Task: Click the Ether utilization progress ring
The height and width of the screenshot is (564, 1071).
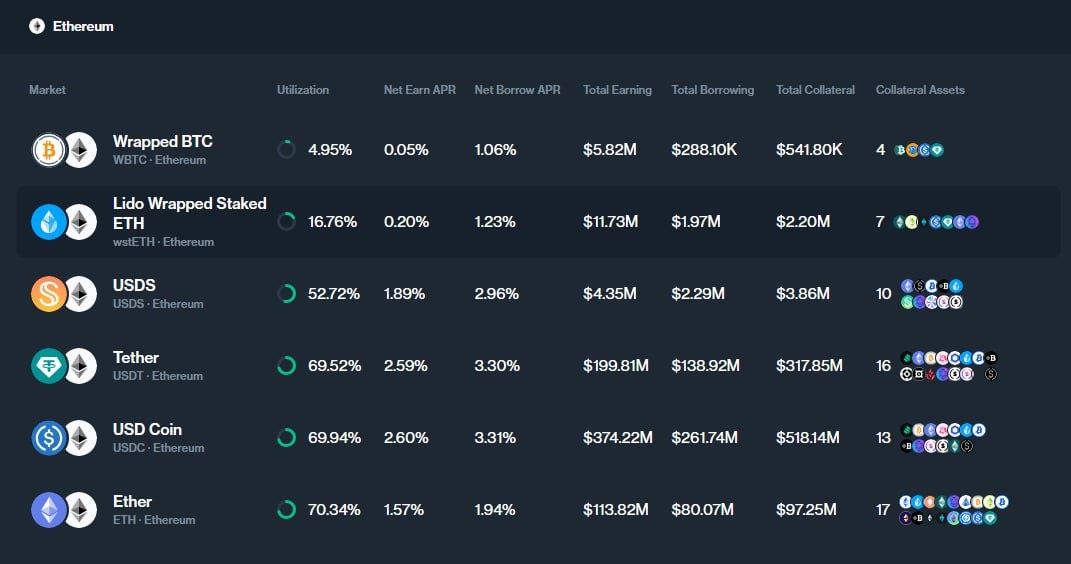Action: 286,510
